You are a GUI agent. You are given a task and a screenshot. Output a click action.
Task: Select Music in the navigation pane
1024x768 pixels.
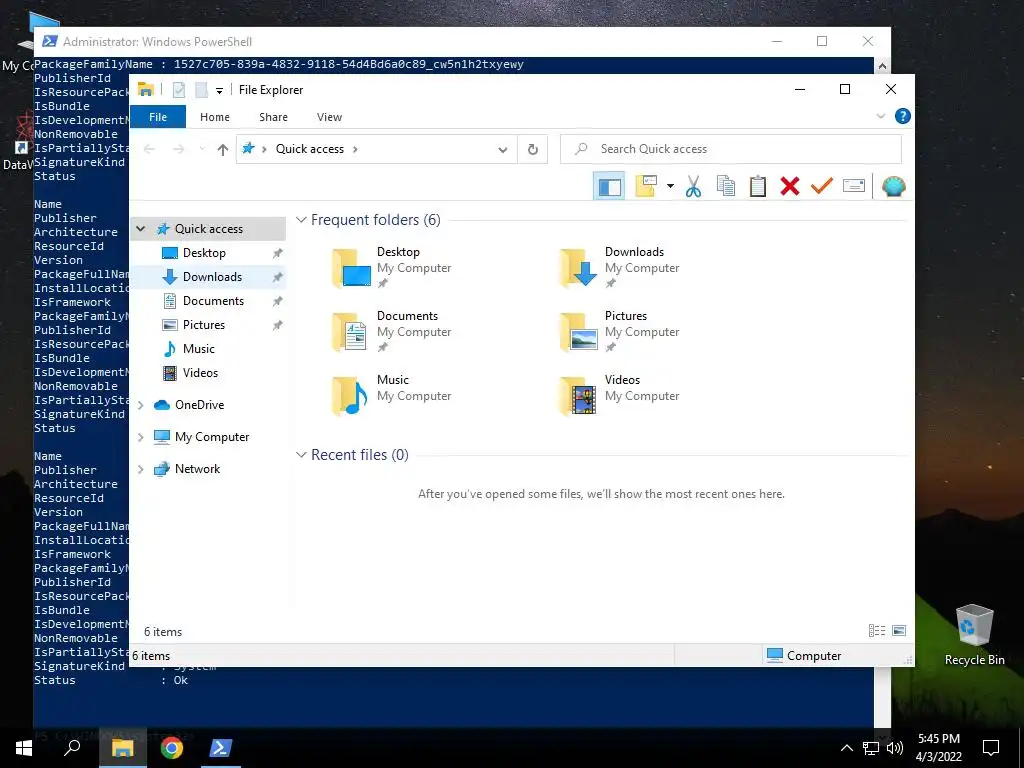point(199,349)
